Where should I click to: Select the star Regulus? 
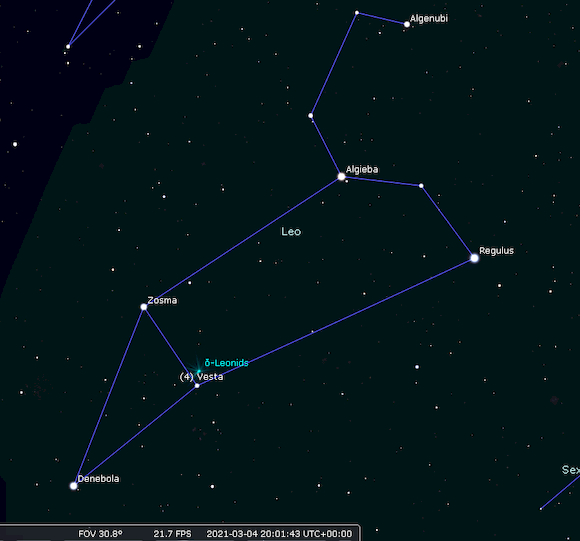474,258
